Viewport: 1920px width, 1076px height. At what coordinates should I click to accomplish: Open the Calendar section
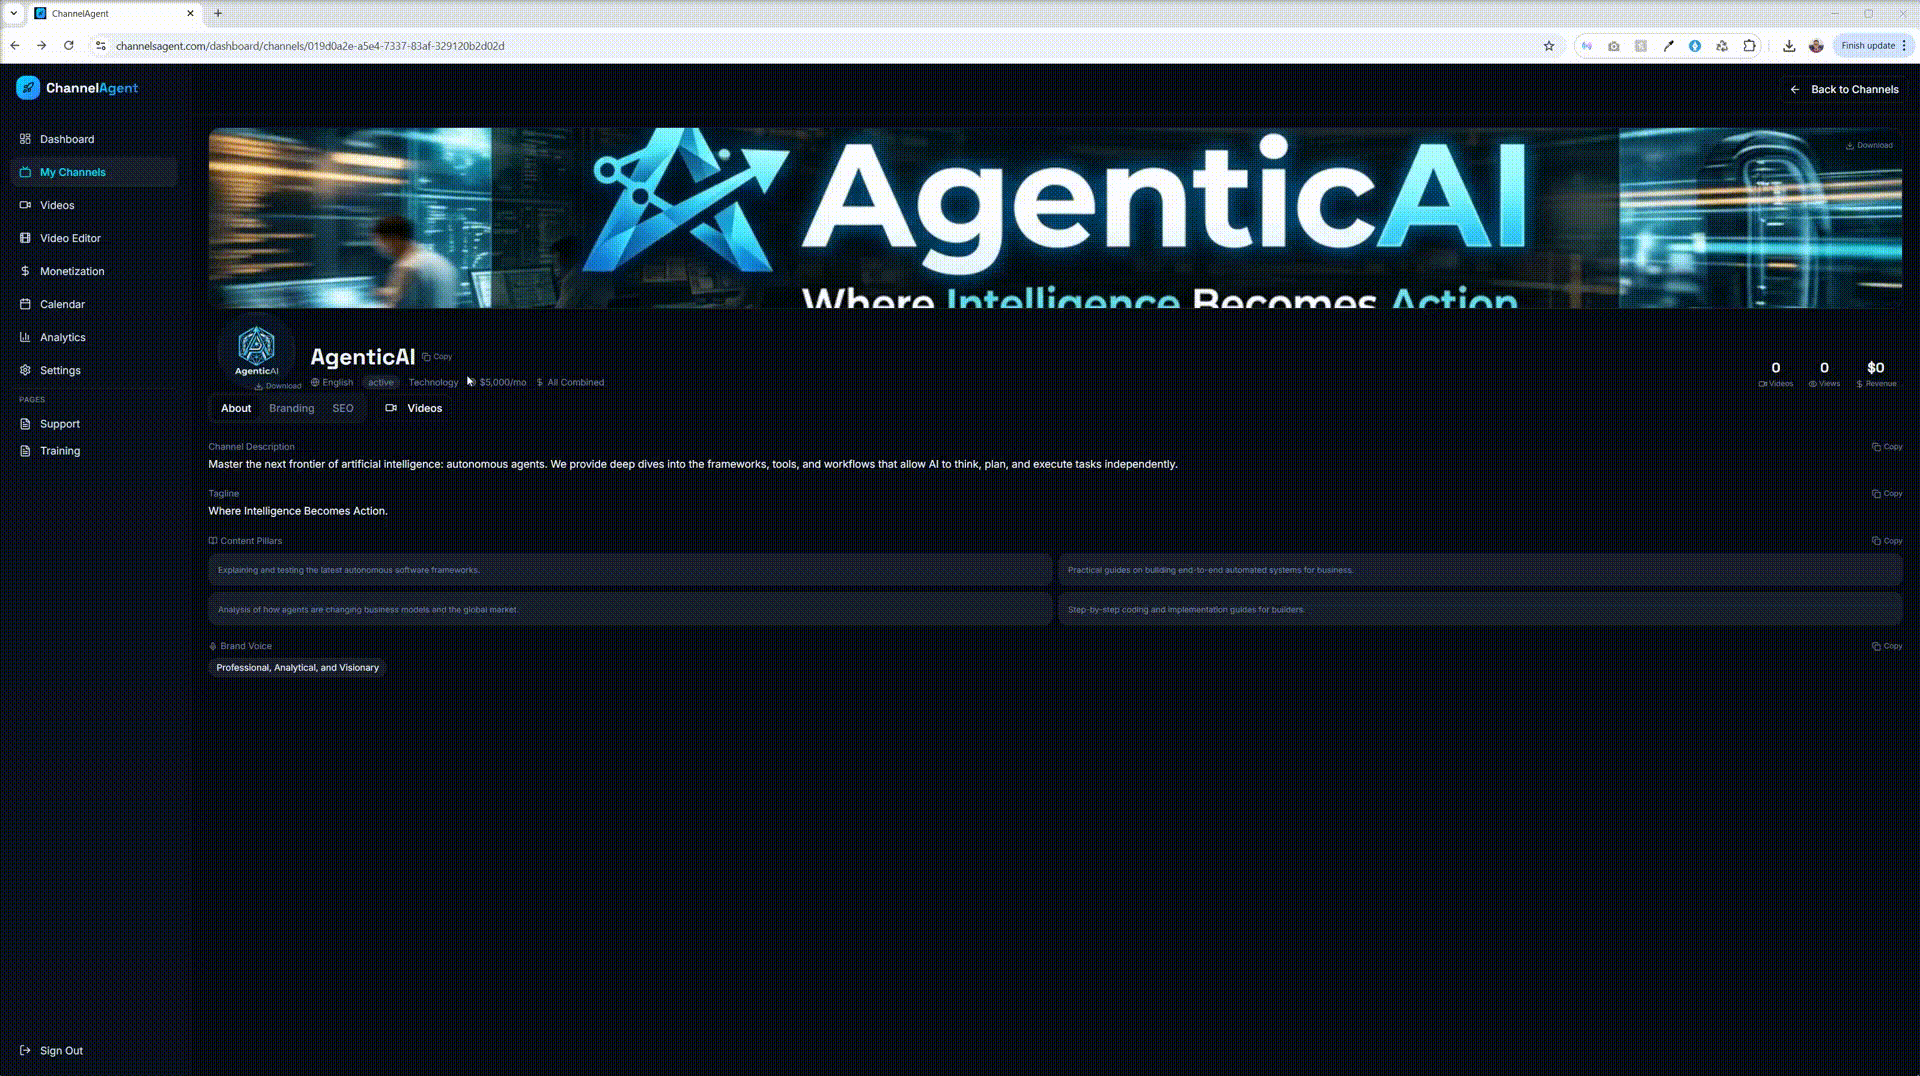click(x=62, y=304)
